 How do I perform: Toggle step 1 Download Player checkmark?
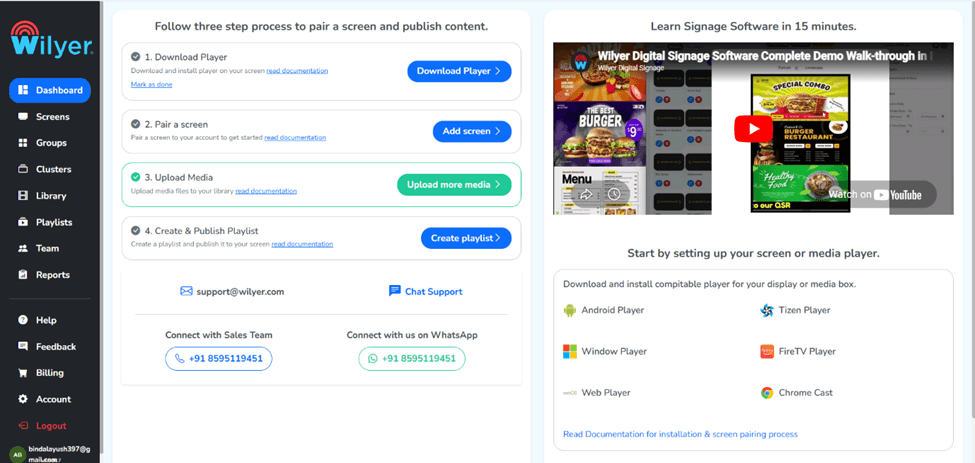pyautogui.click(x=135, y=57)
